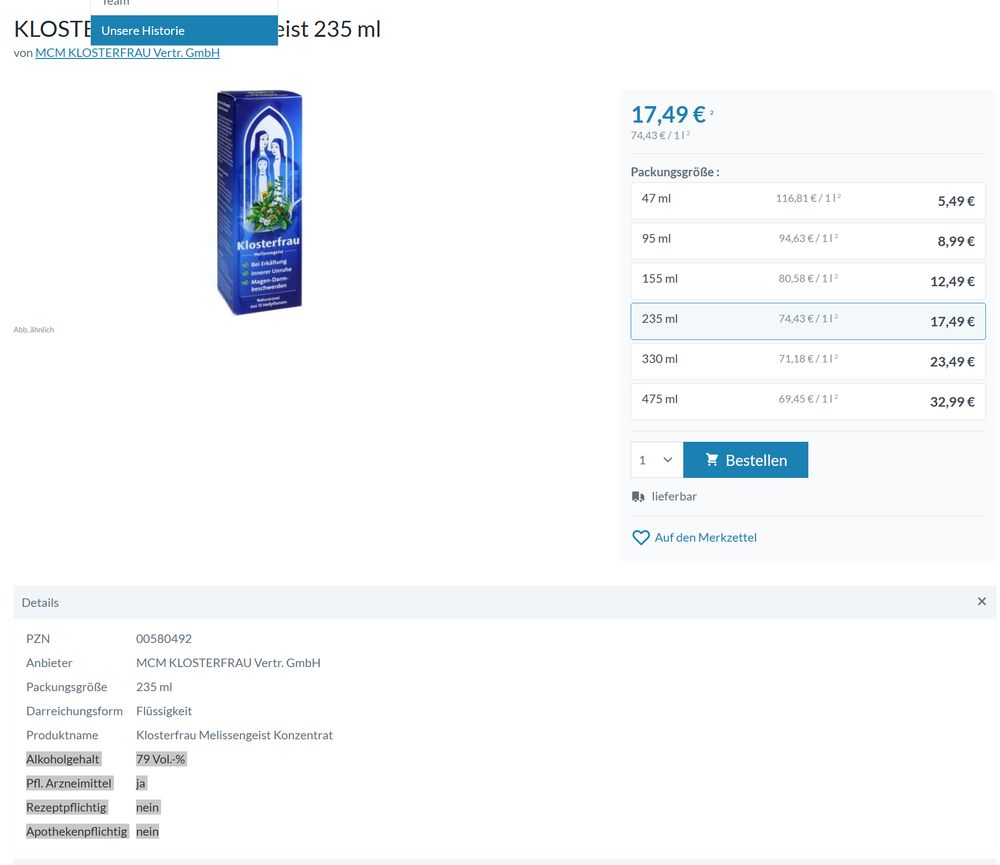Click the shopping cart icon in Bestellen
Screen dimensions: 1000x865
[x=712, y=460]
